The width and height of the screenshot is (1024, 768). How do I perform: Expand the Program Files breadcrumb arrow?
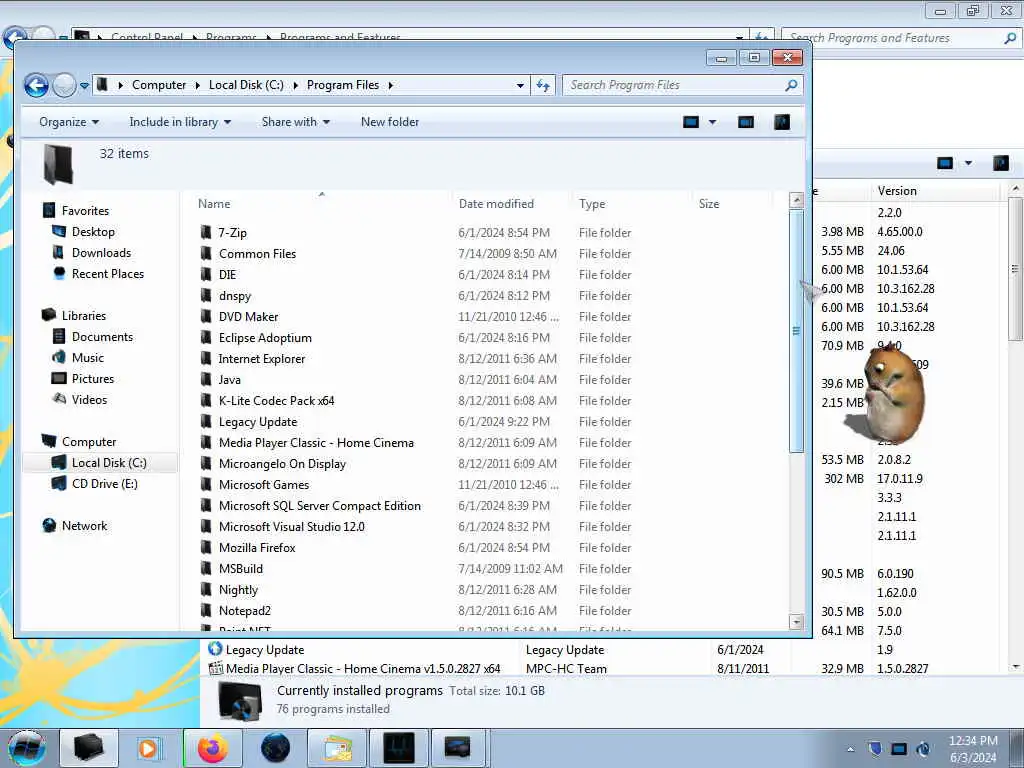tap(391, 86)
